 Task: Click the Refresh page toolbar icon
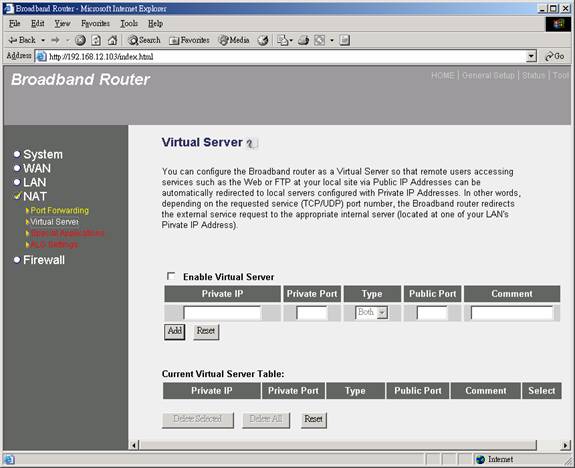[96, 40]
